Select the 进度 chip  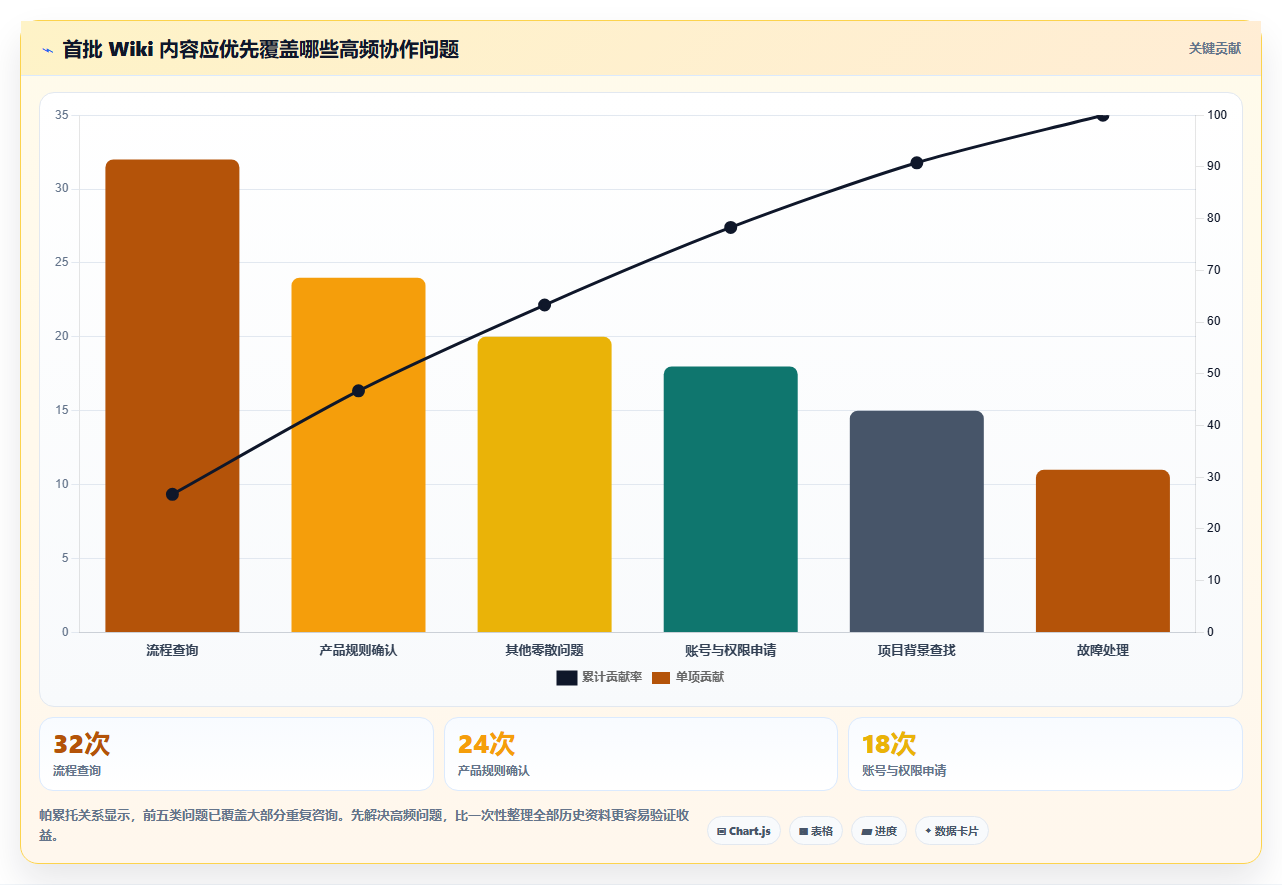coord(879,831)
